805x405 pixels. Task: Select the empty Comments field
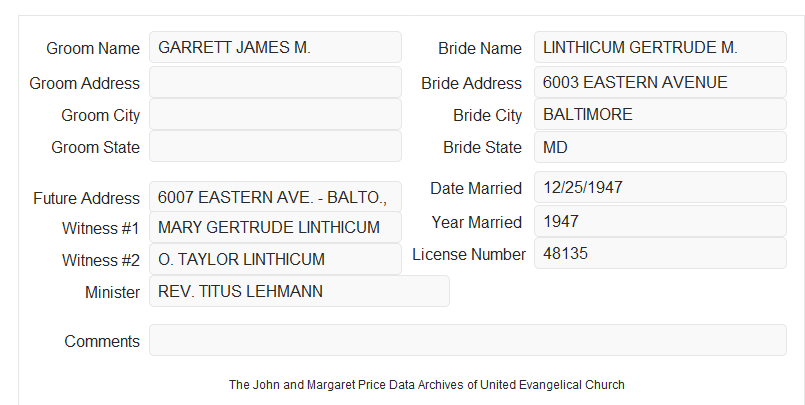click(x=468, y=340)
